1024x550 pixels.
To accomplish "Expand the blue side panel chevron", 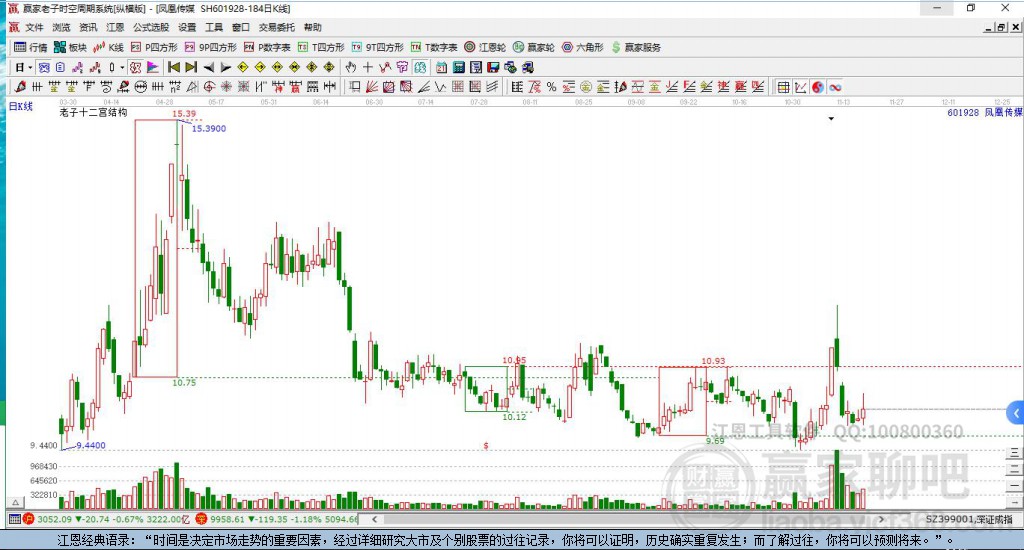I will (1016, 413).
